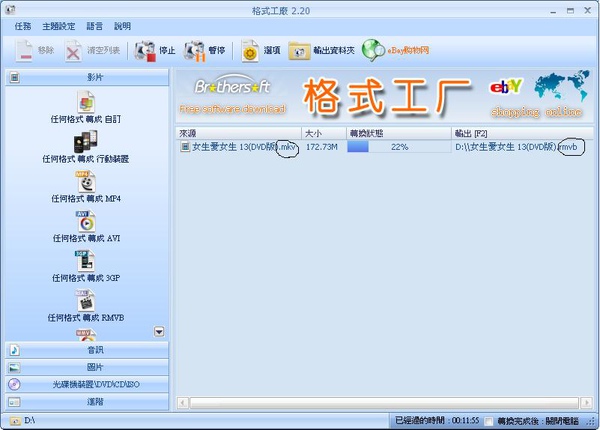Click the scroll right arrow of task list
This screenshot has width=600, height=430.
[x=586, y=402]
